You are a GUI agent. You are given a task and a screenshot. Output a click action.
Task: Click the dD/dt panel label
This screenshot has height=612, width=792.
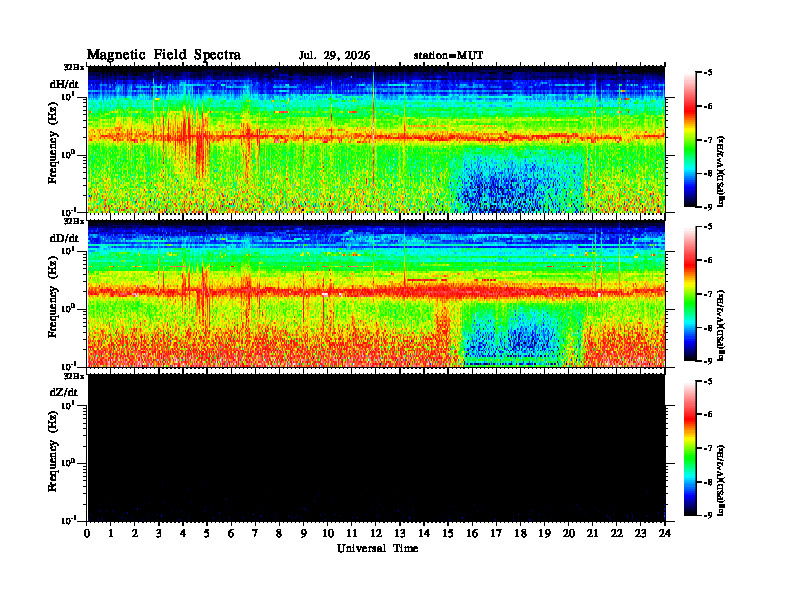(x=64, y=238)
